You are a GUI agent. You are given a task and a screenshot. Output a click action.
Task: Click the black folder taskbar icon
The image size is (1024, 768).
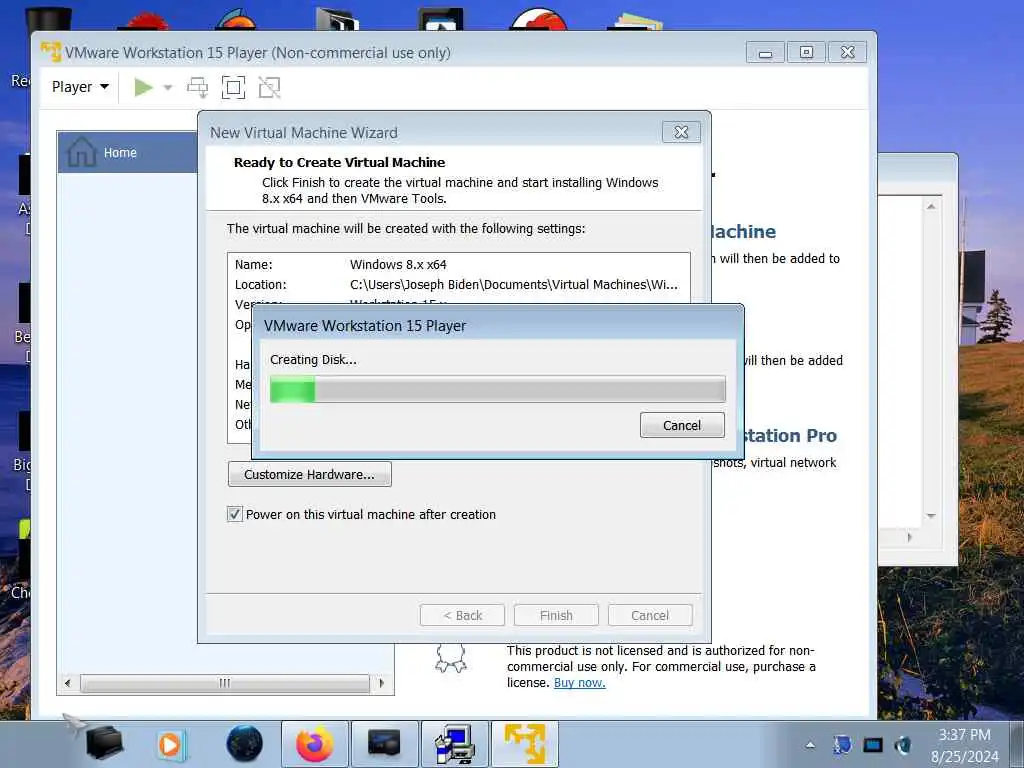[x=103, y=743]
